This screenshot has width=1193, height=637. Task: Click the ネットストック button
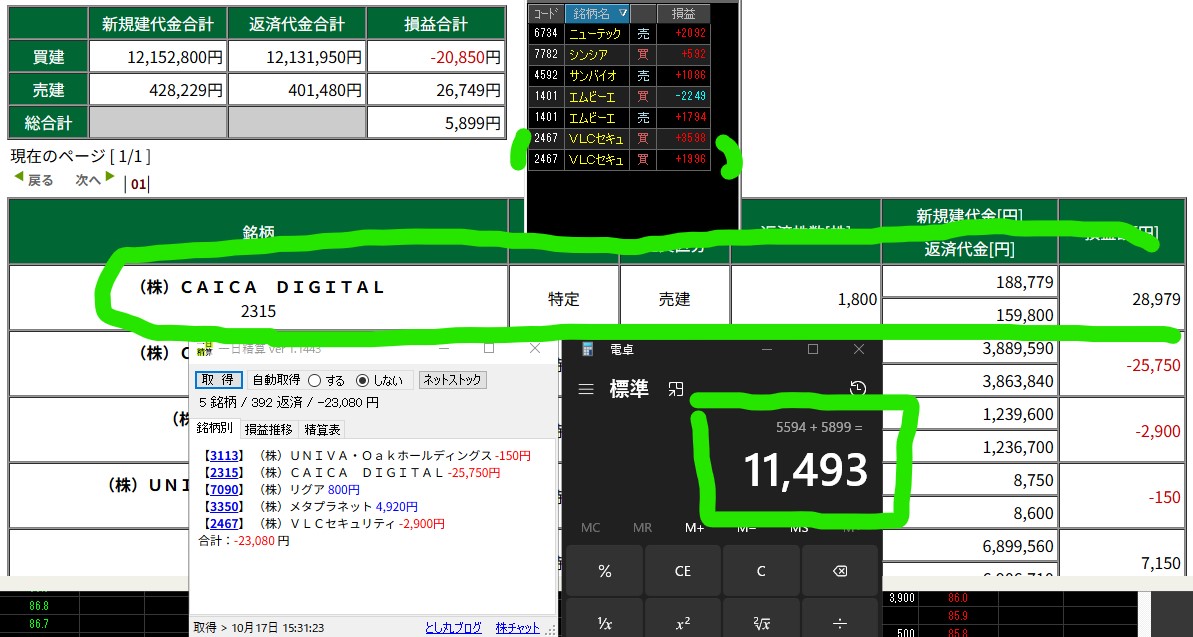[x=452, y=380]
